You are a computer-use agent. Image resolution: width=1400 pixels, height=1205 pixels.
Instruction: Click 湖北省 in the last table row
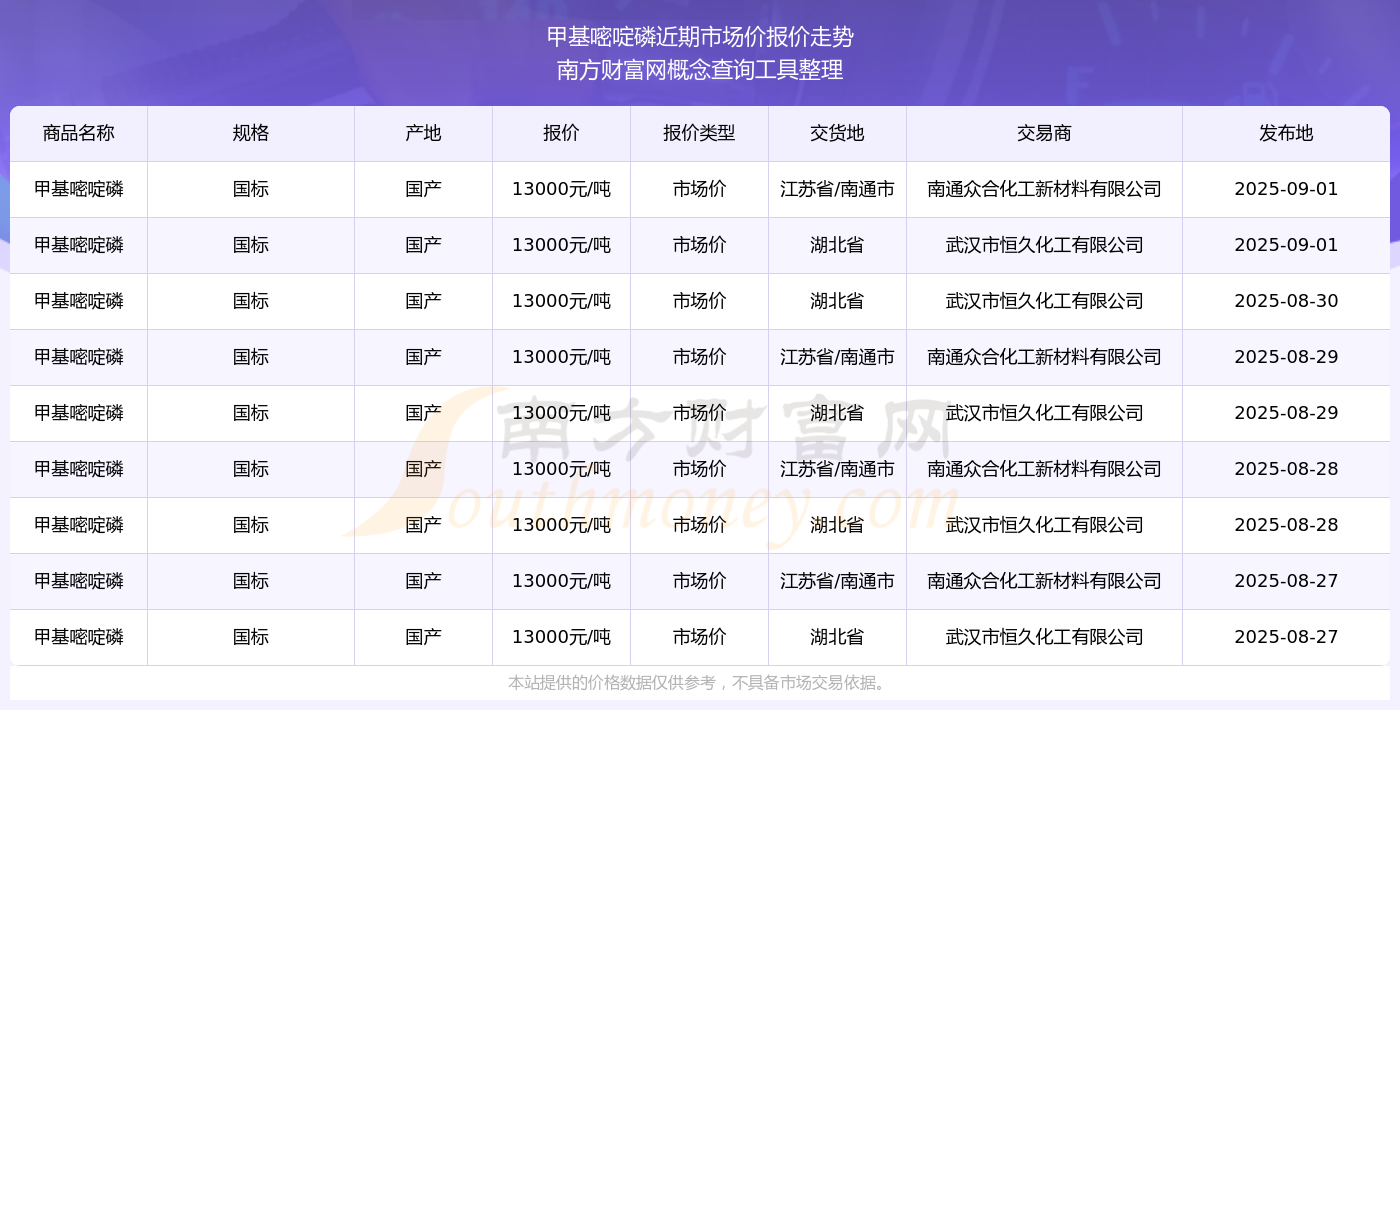coord(837,637)
